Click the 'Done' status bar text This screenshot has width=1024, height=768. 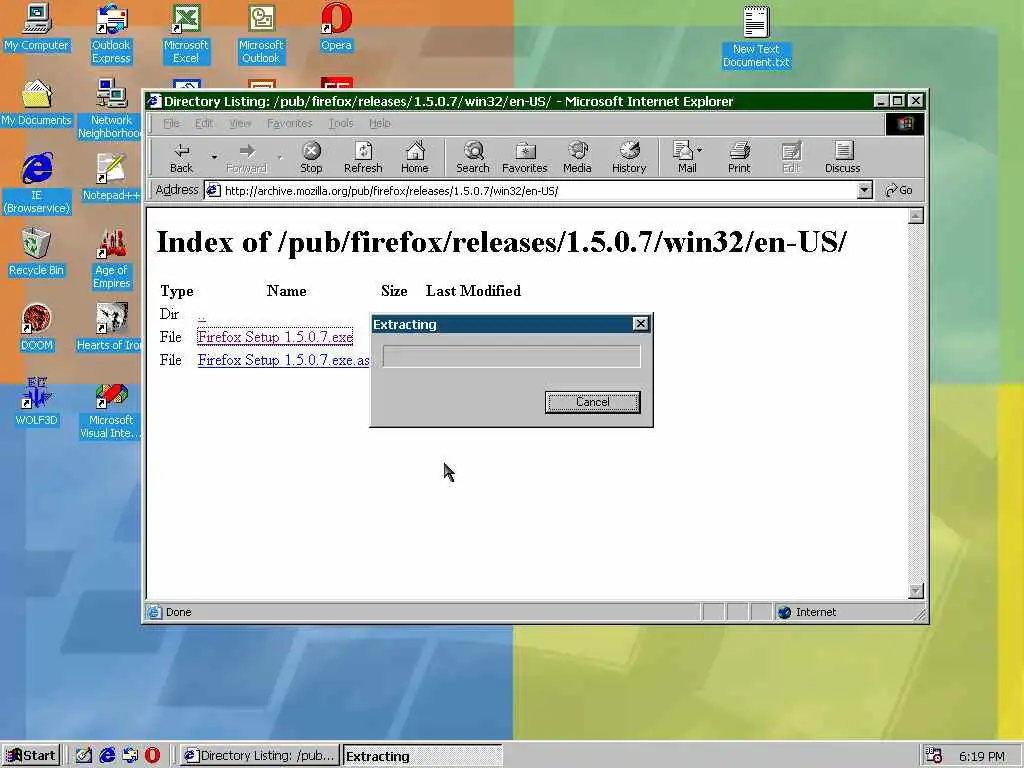coord(178,612)
